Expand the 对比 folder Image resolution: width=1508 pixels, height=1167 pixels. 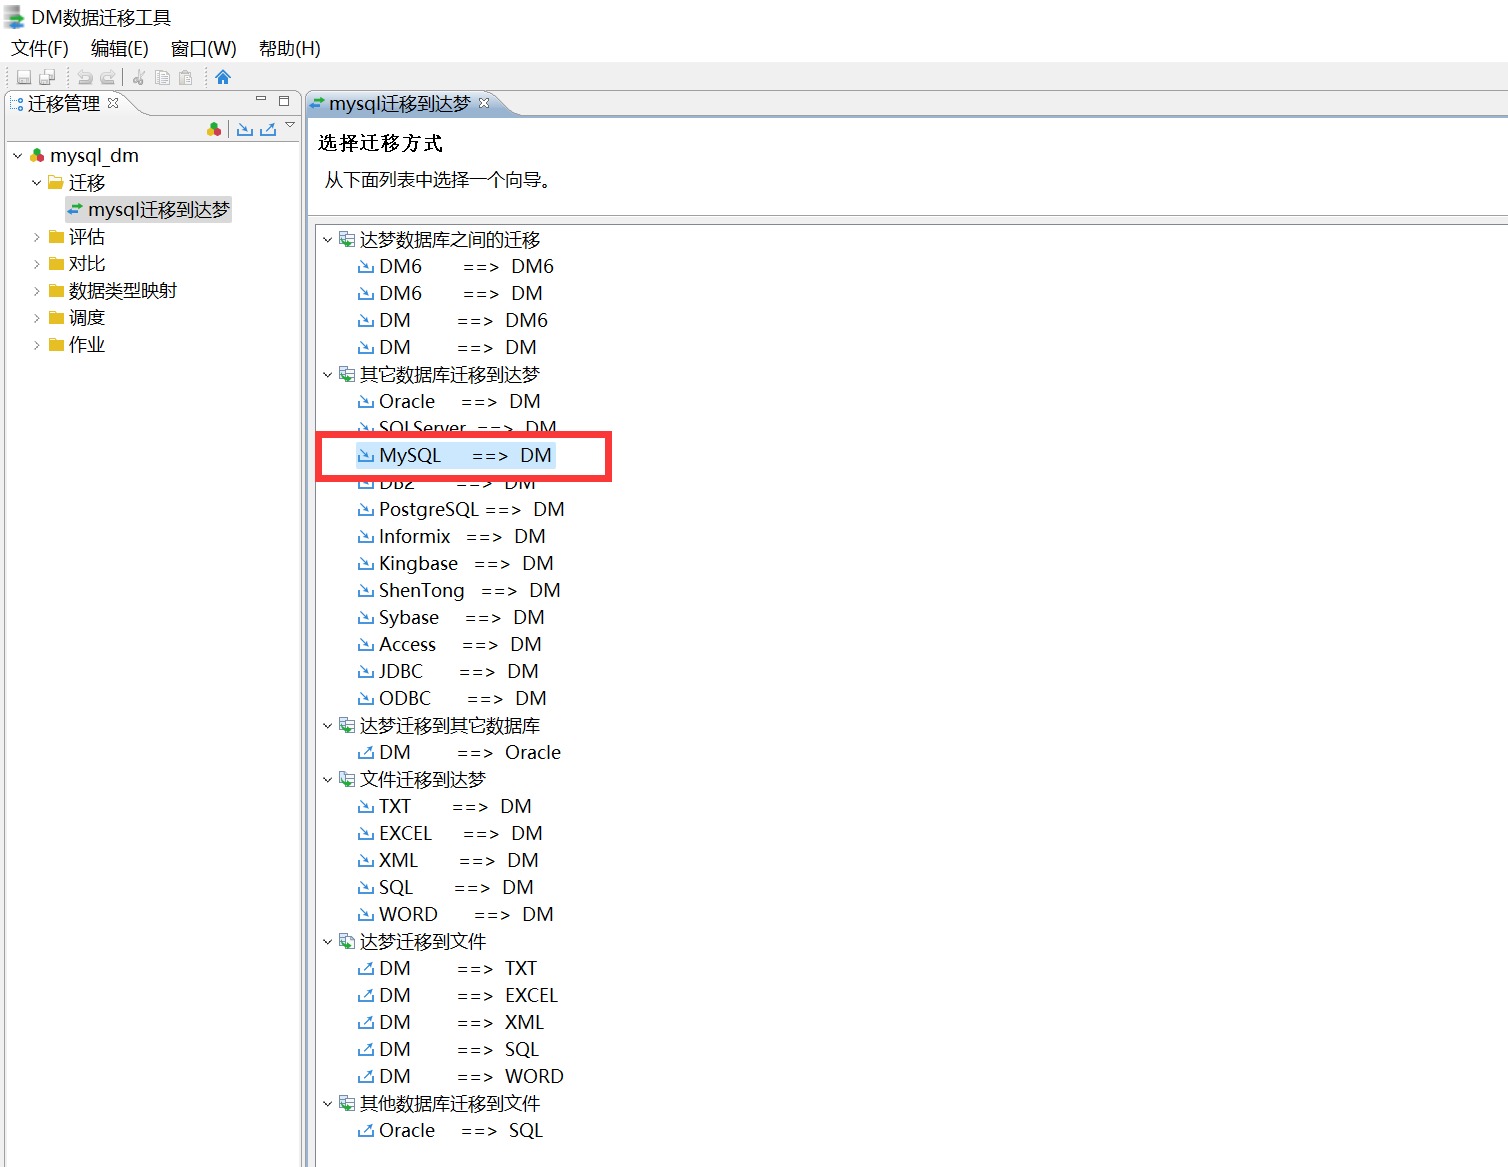(37, 264)
